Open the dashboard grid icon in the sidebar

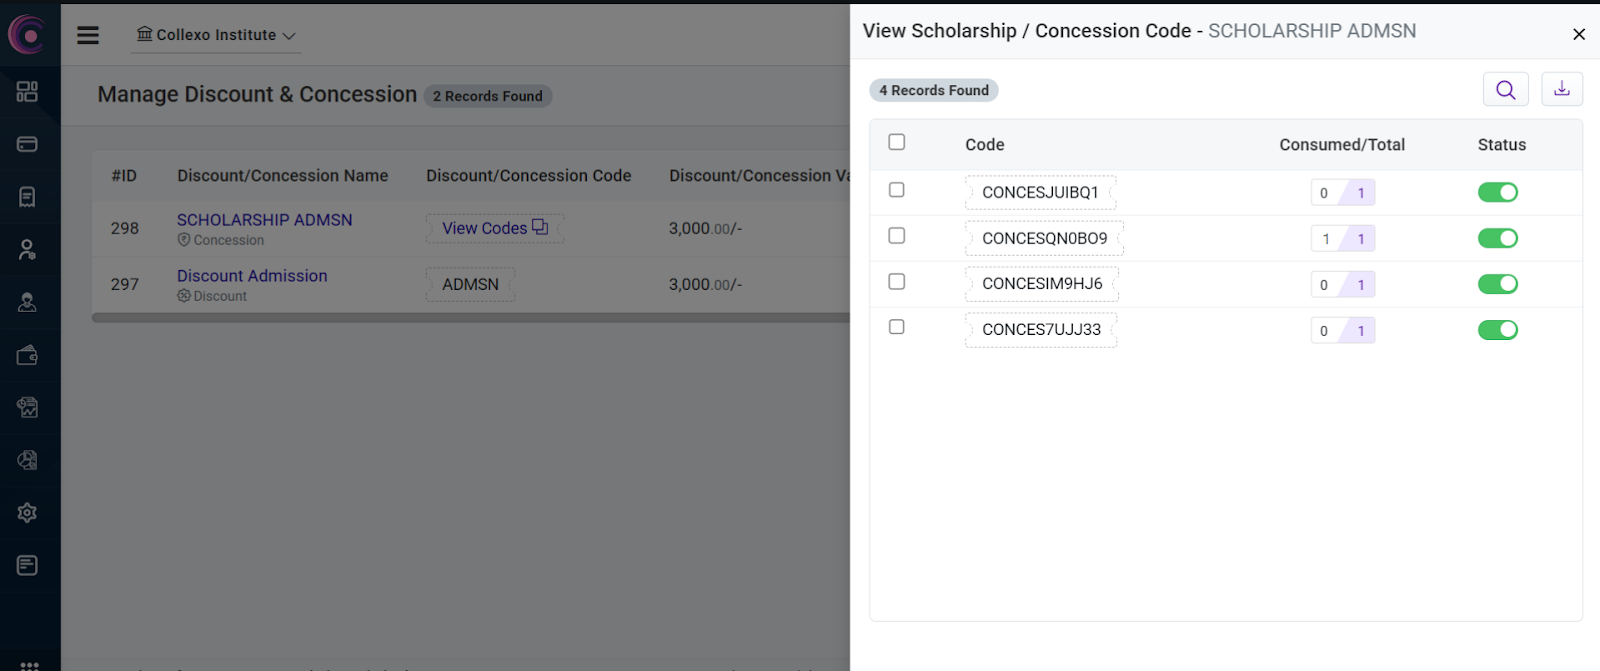(27, 92)
